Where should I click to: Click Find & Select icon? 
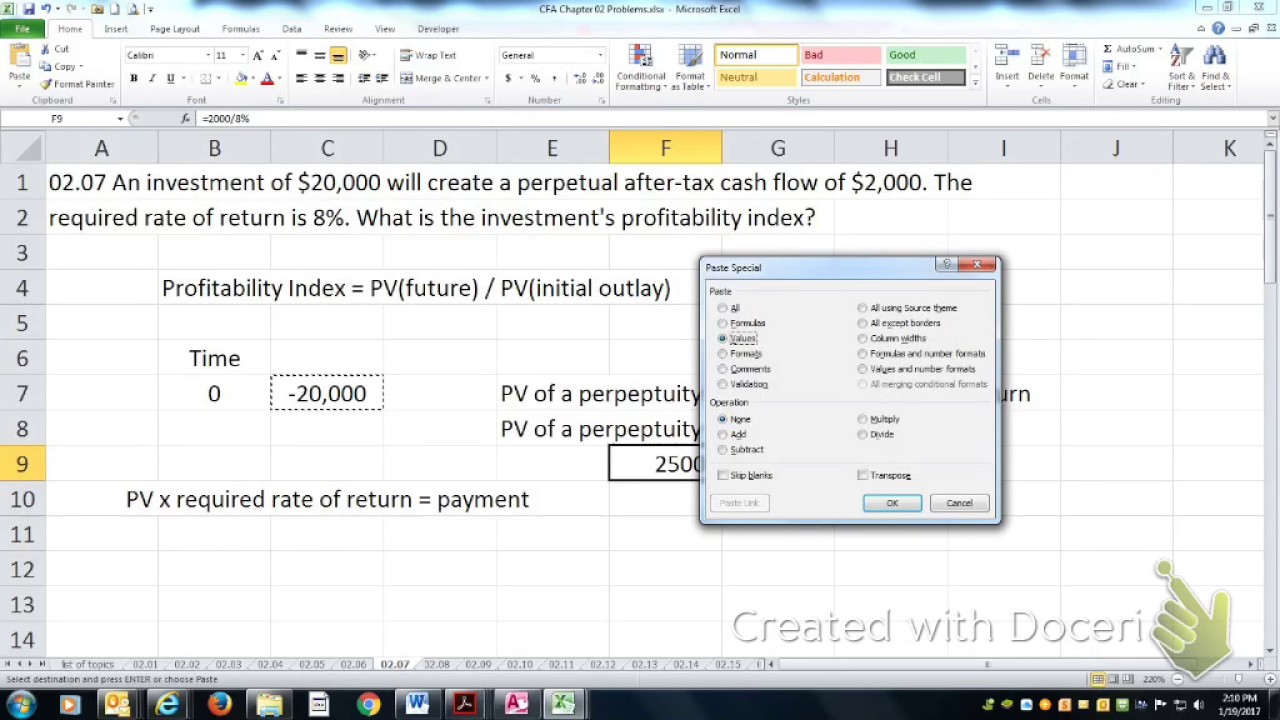click(1215, 67)
